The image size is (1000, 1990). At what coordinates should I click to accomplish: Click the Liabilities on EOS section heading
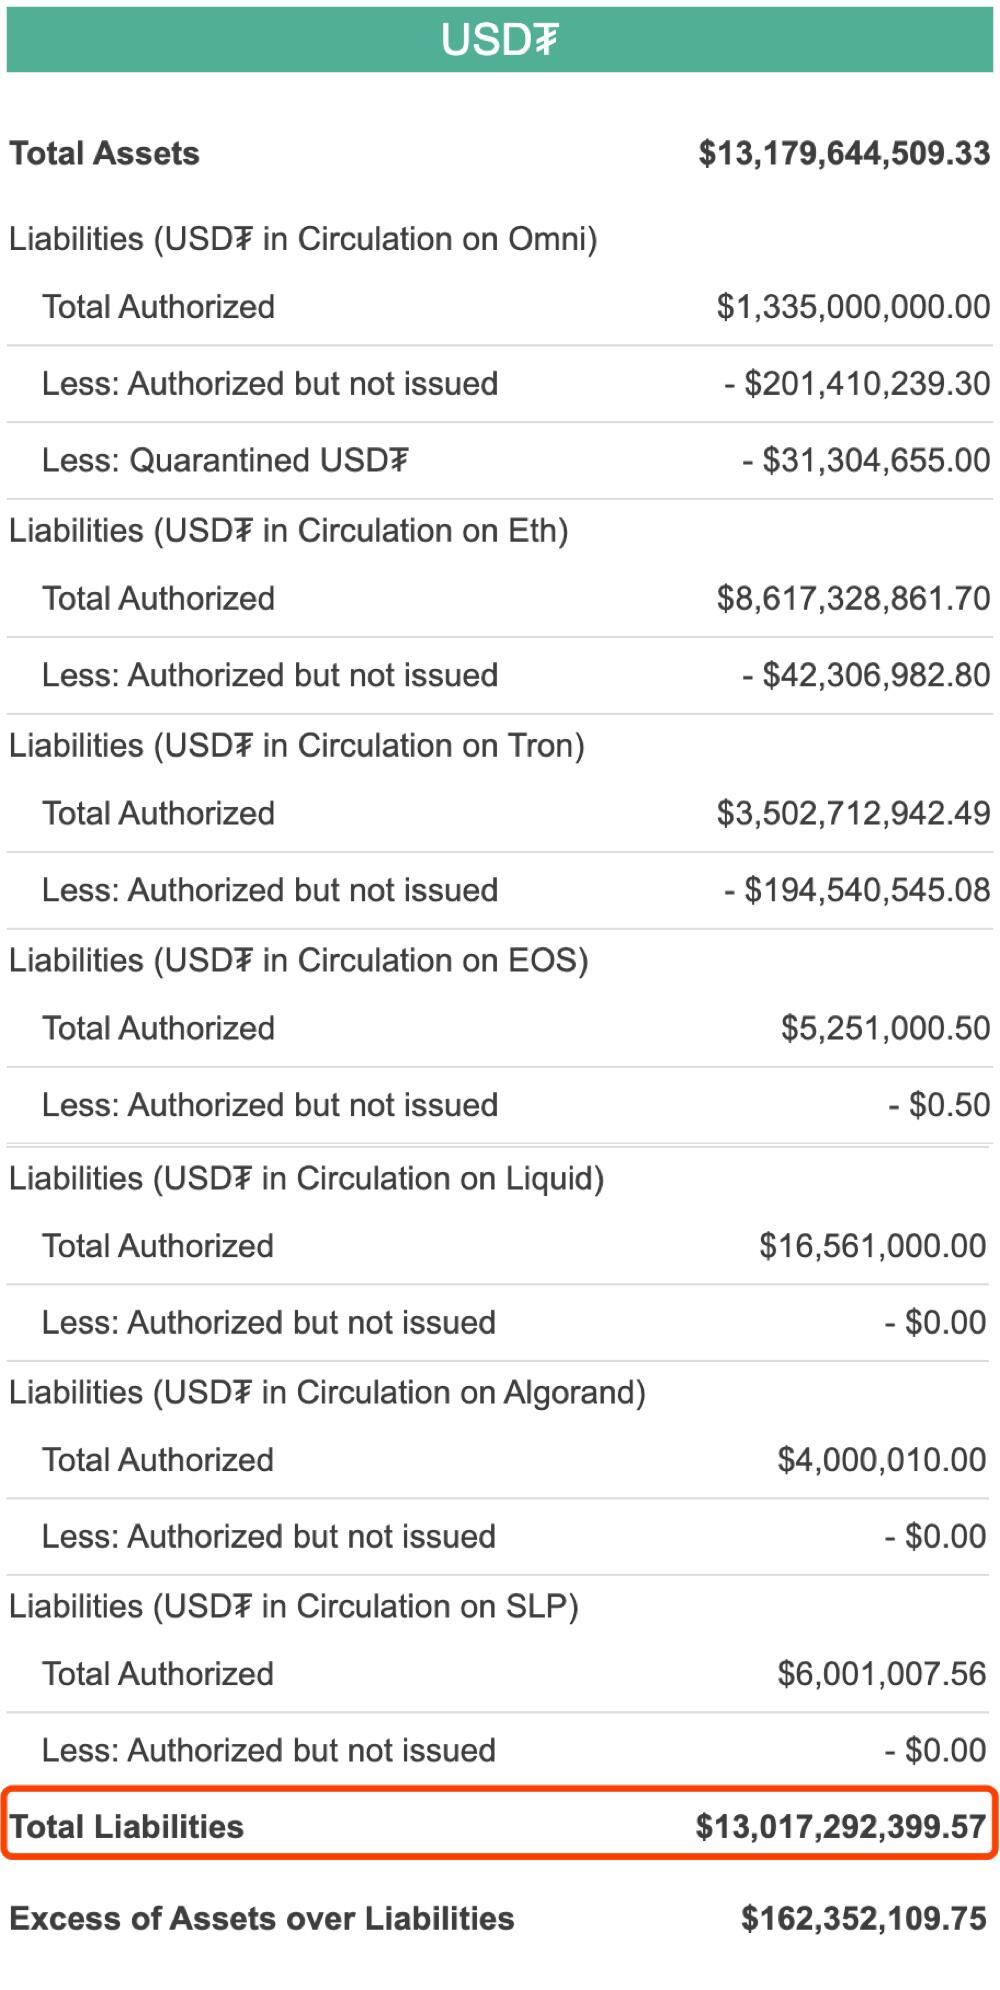[x=299, y=960]
